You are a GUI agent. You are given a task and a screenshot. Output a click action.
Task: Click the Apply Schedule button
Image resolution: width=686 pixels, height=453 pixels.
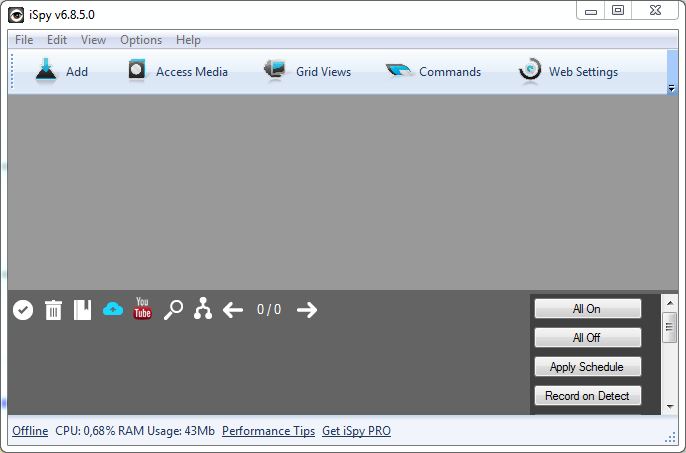pos(588,367)
